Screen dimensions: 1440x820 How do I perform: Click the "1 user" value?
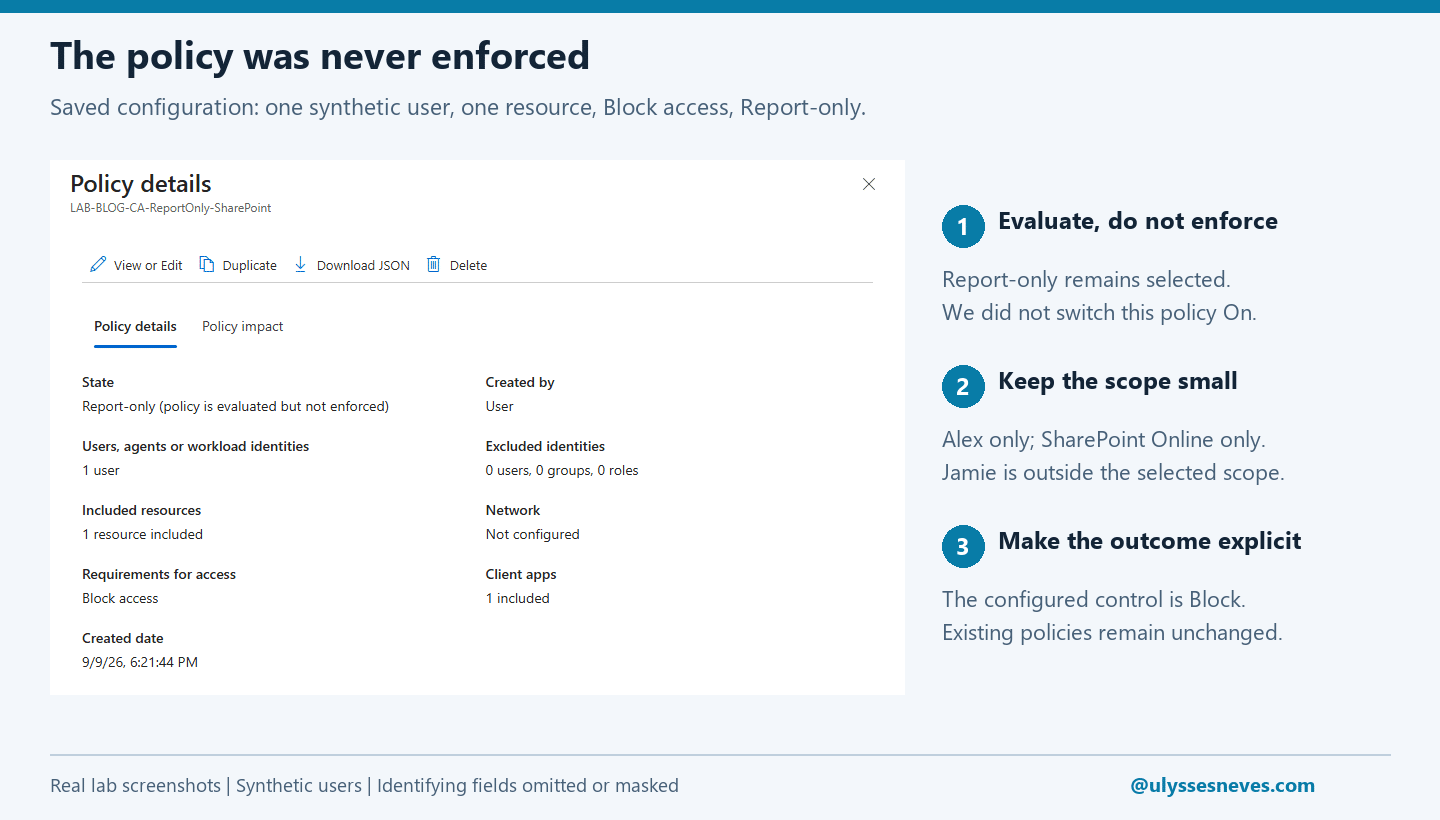101,470
